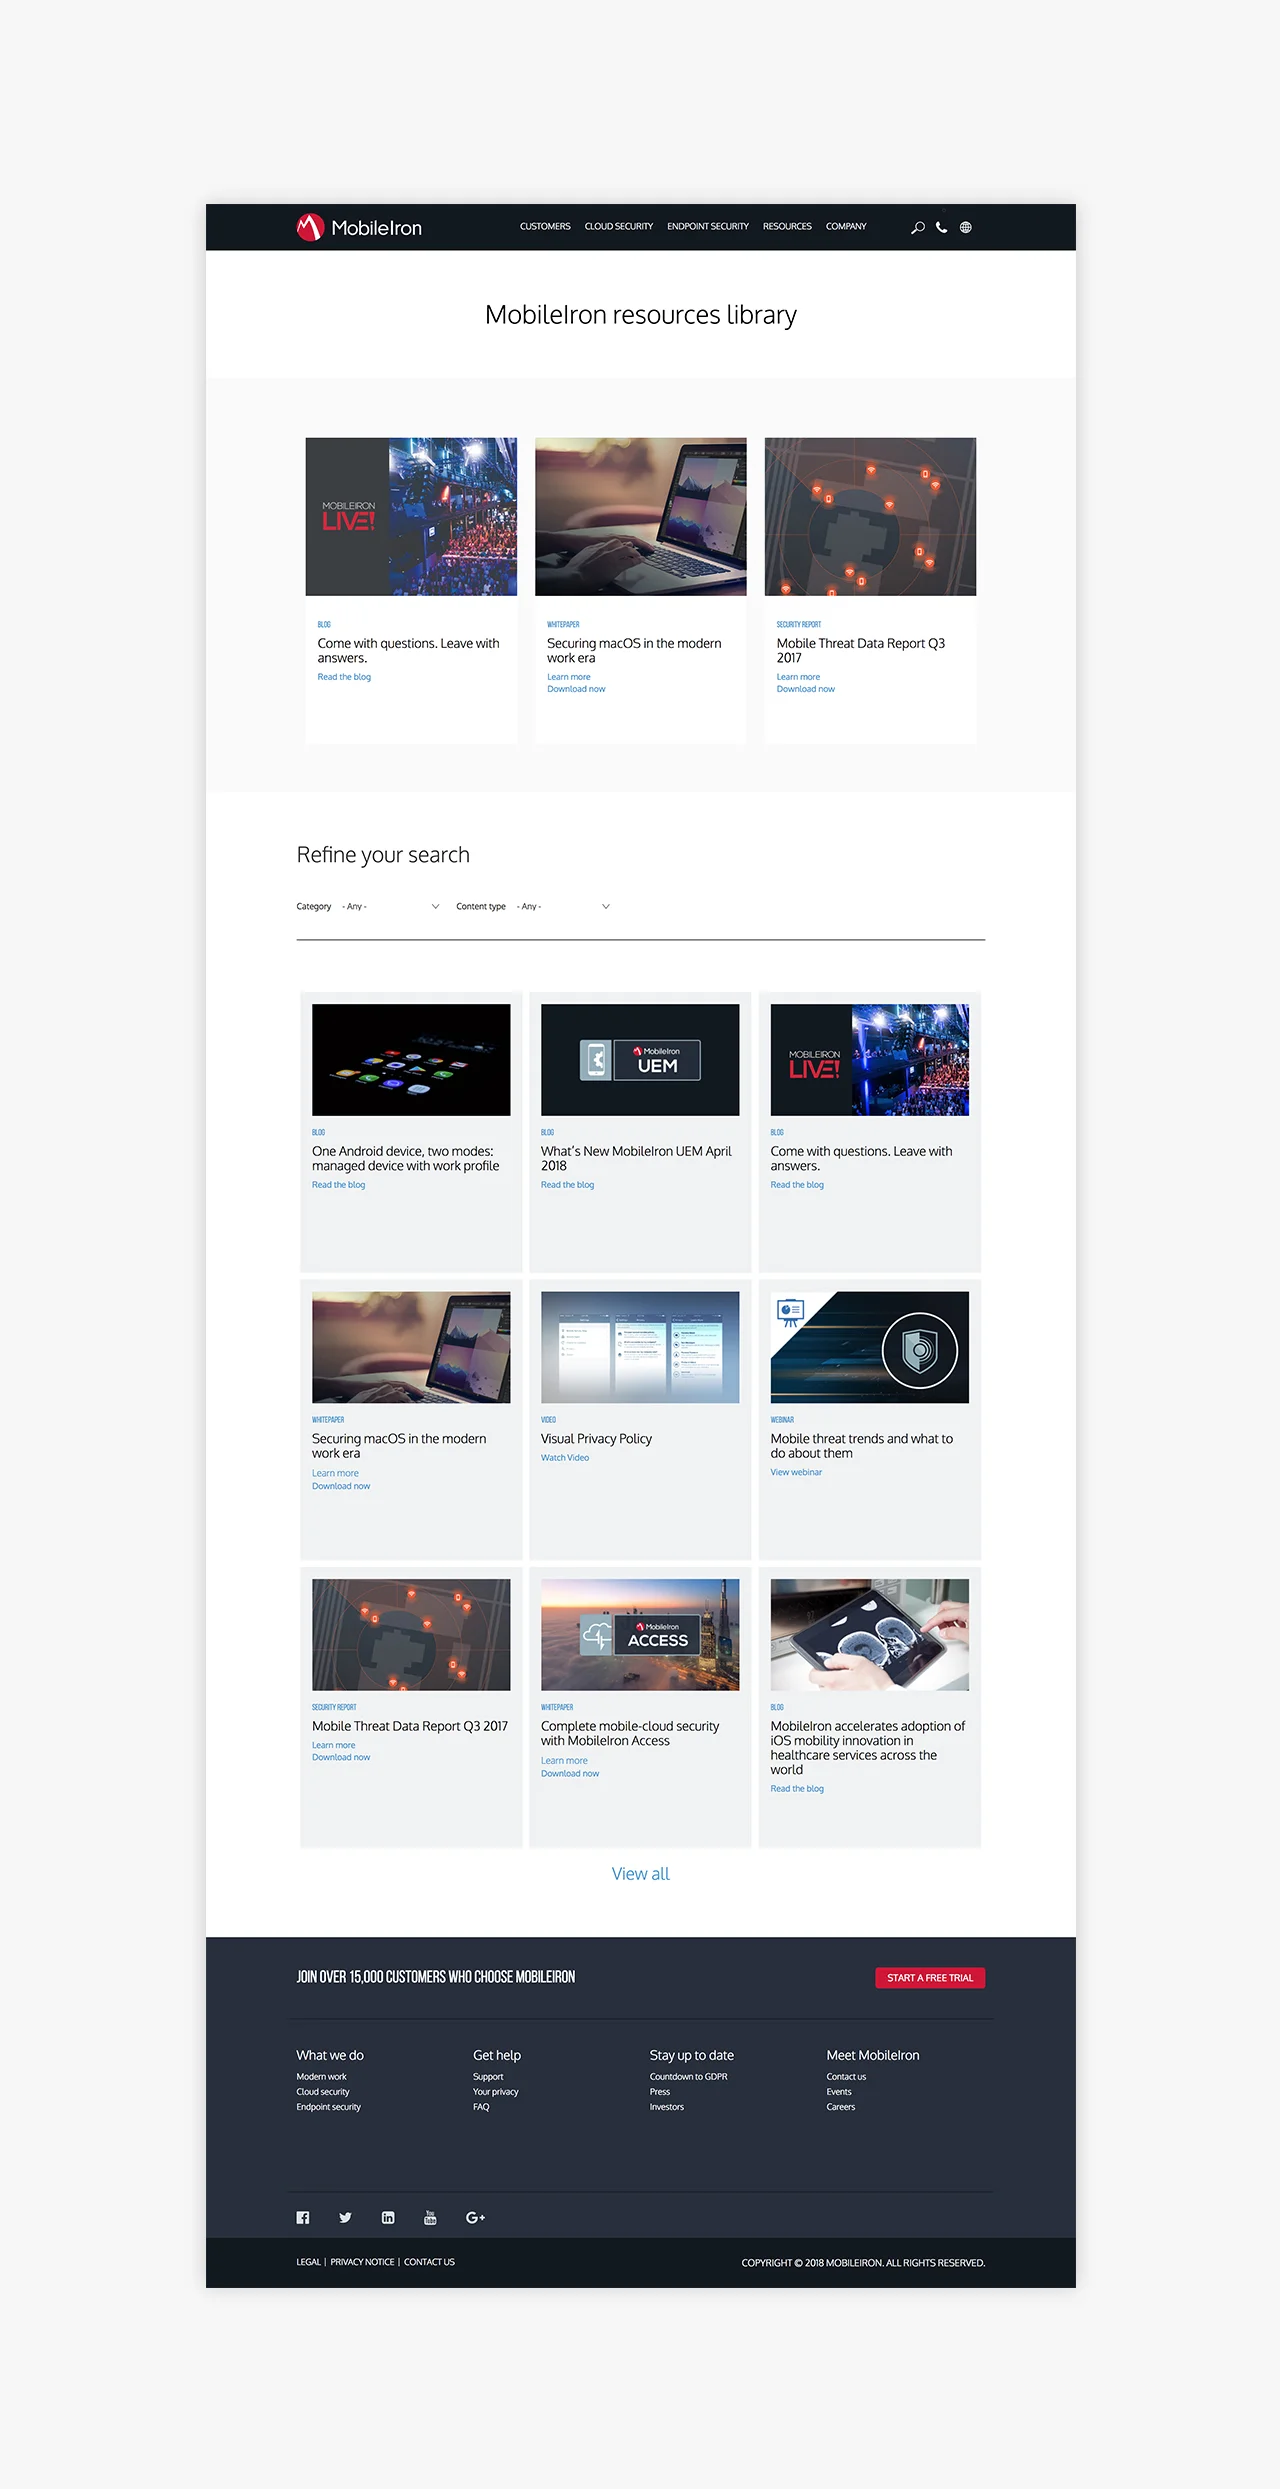Expand the Category dropdown
Viewport: 1280px width, 2489px height.
(x=390, y=906)
